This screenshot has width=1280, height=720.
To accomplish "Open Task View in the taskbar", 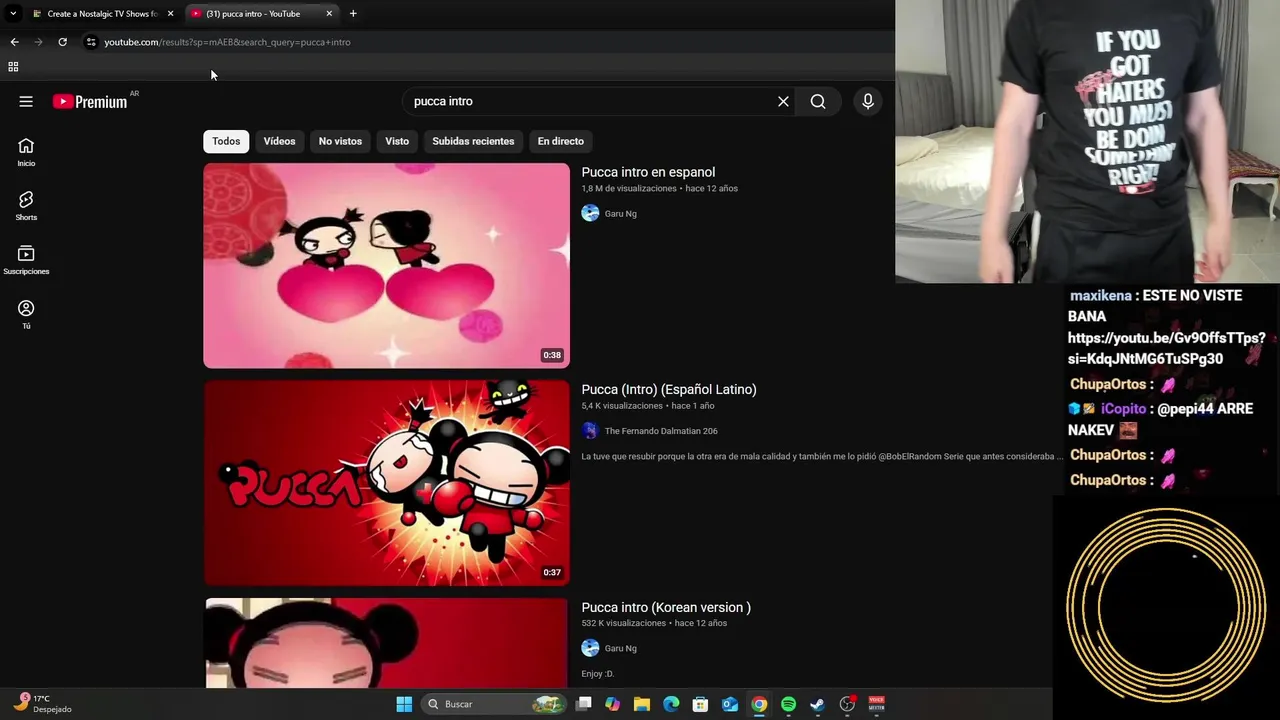I will point(584,704).
